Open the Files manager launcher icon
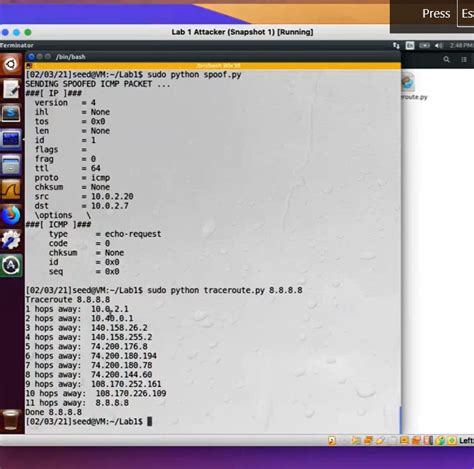The image size is (474, 469). [x=11, y=164]
